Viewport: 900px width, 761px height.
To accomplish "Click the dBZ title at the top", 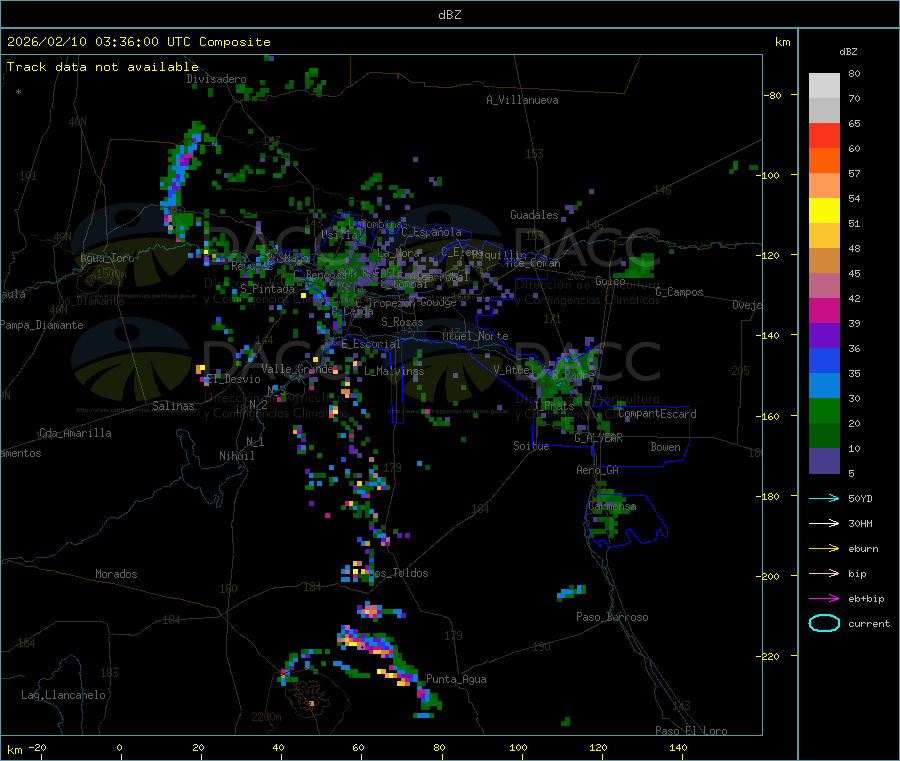I will tap(449, 15).
